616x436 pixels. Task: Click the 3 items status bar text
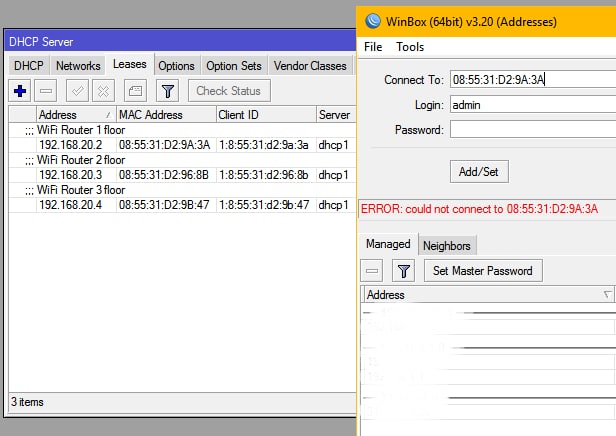click(x=27, y=402)
